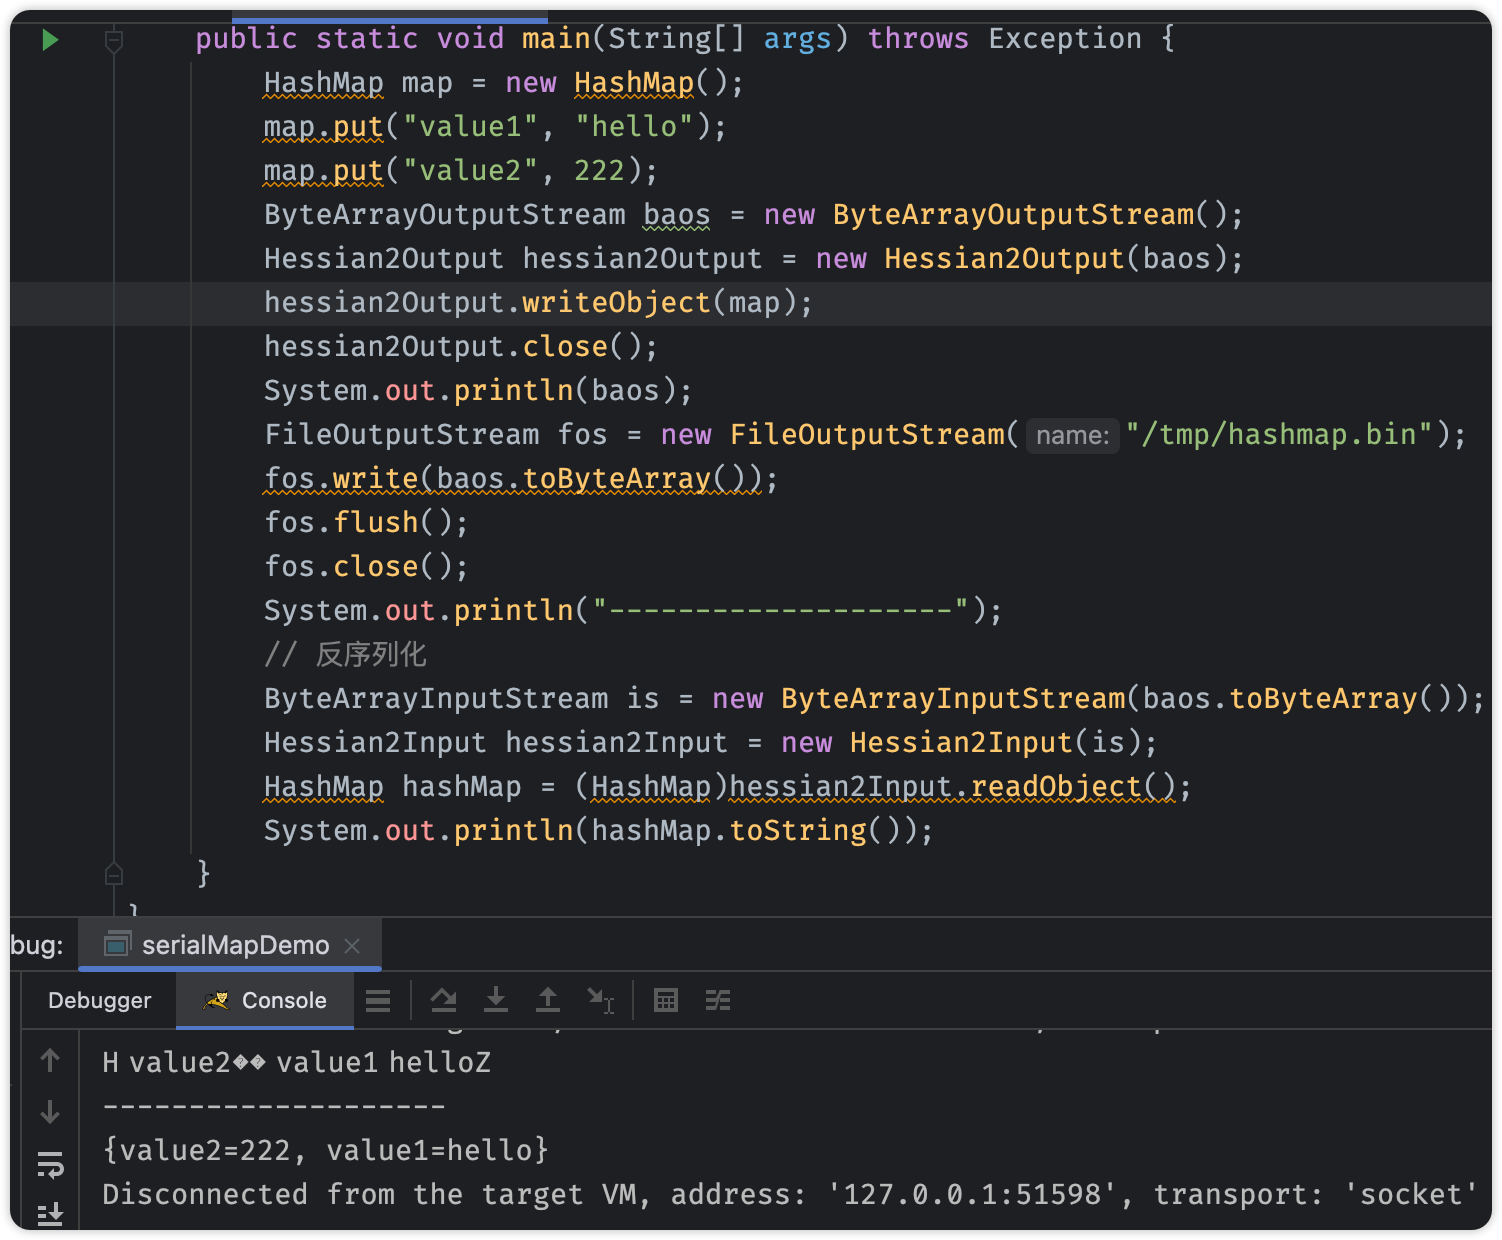
Task: Switch to the Console tab
Action: [x=265, y=1000]
